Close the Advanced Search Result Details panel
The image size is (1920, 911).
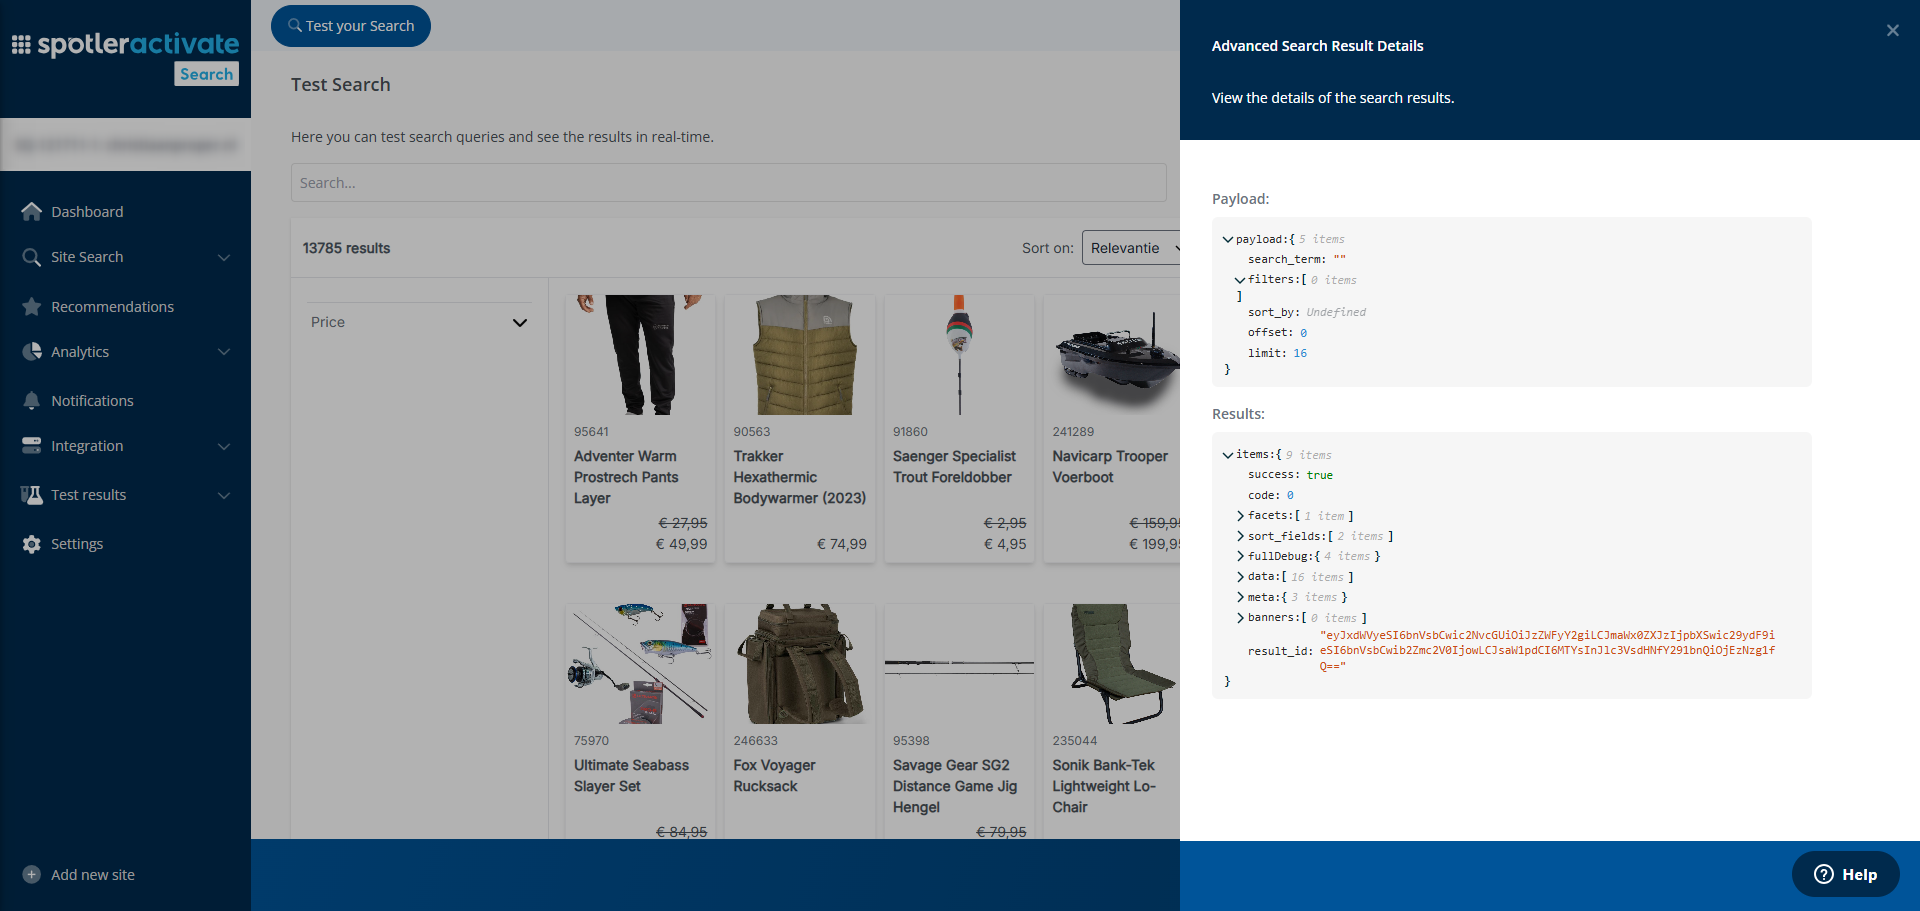(x=1892, y=31)
